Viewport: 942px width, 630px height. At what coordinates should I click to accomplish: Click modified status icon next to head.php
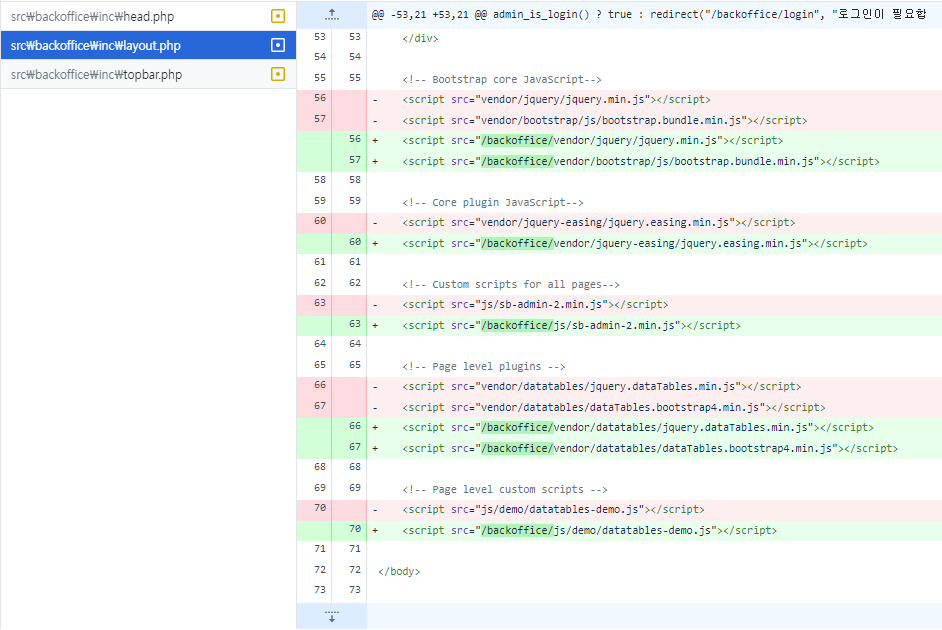[278, 16]
